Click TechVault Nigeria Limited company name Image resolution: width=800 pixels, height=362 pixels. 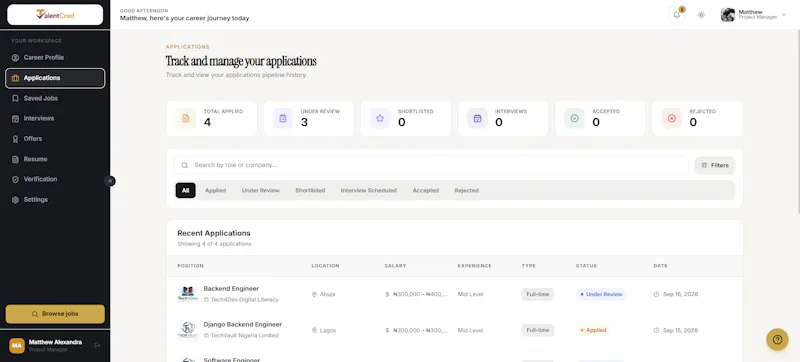[x=244, y=335]
